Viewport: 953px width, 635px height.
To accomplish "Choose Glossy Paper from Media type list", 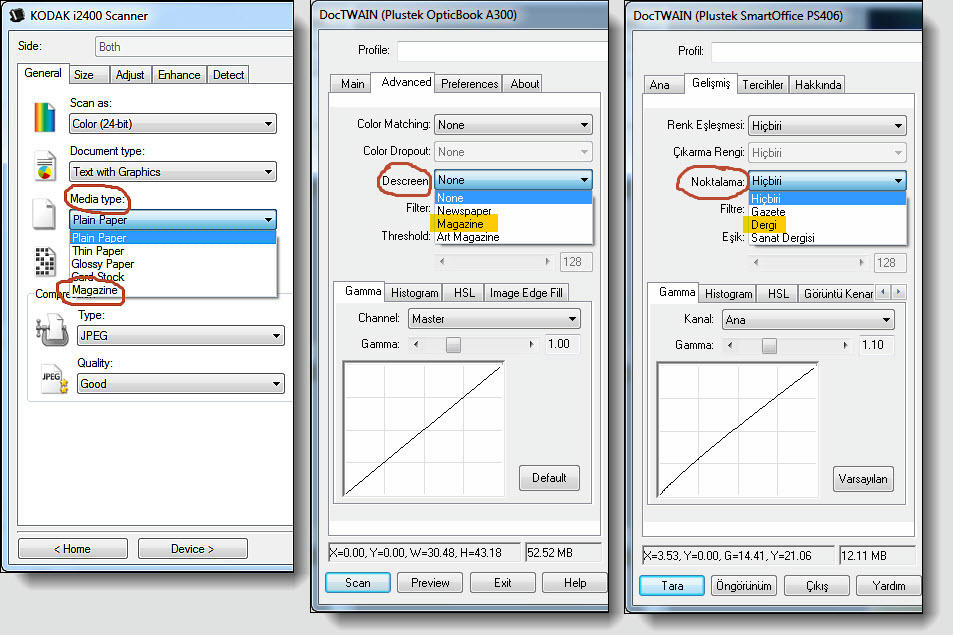I will point(103,264).
